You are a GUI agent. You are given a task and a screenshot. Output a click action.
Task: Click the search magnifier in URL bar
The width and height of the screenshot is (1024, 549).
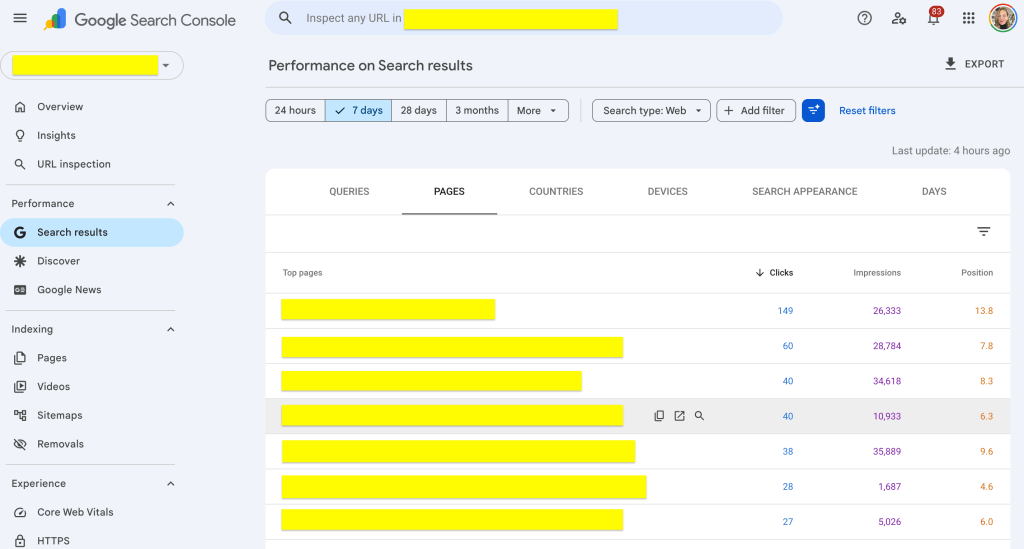285,18
